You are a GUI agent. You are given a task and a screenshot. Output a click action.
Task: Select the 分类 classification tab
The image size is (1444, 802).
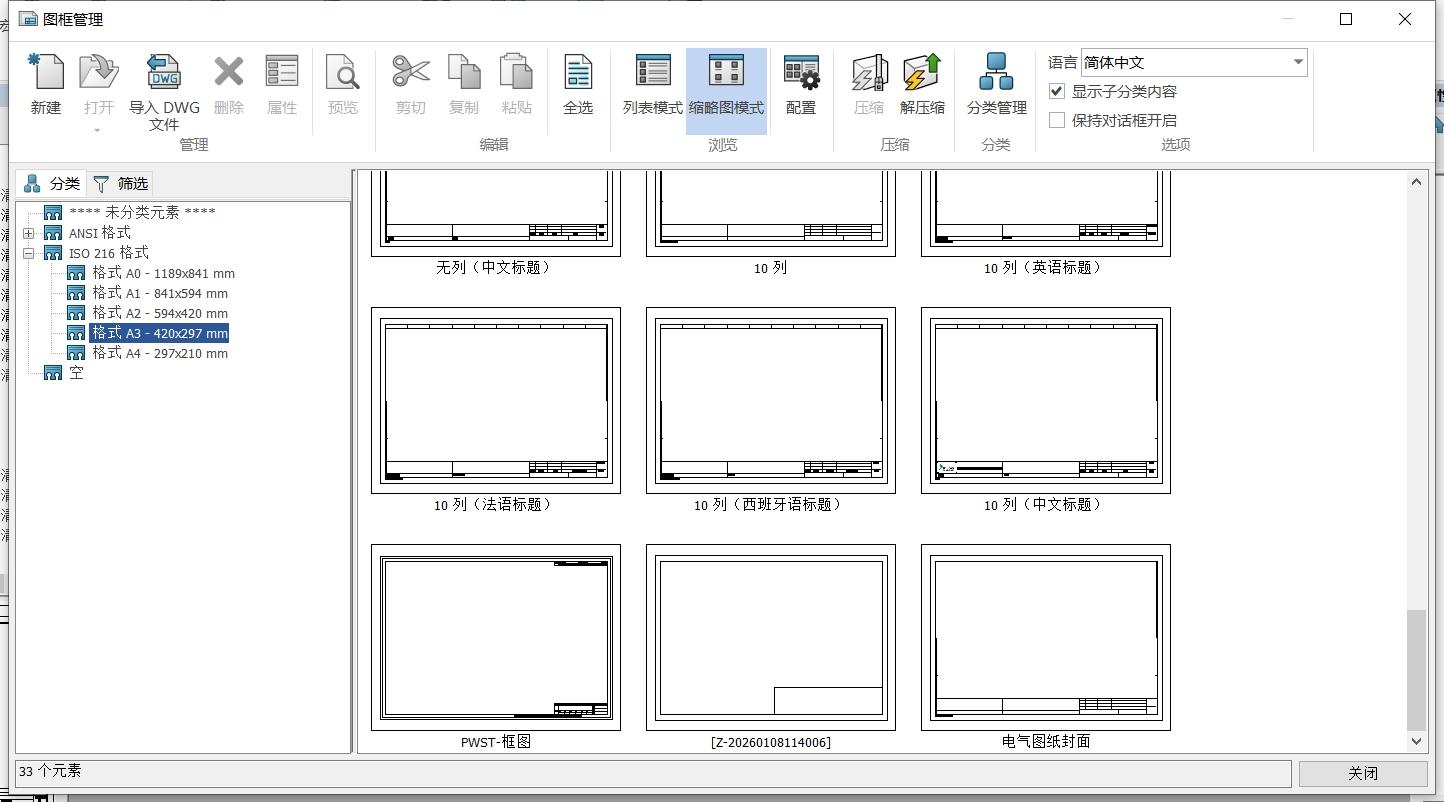(x=52, y=184)
